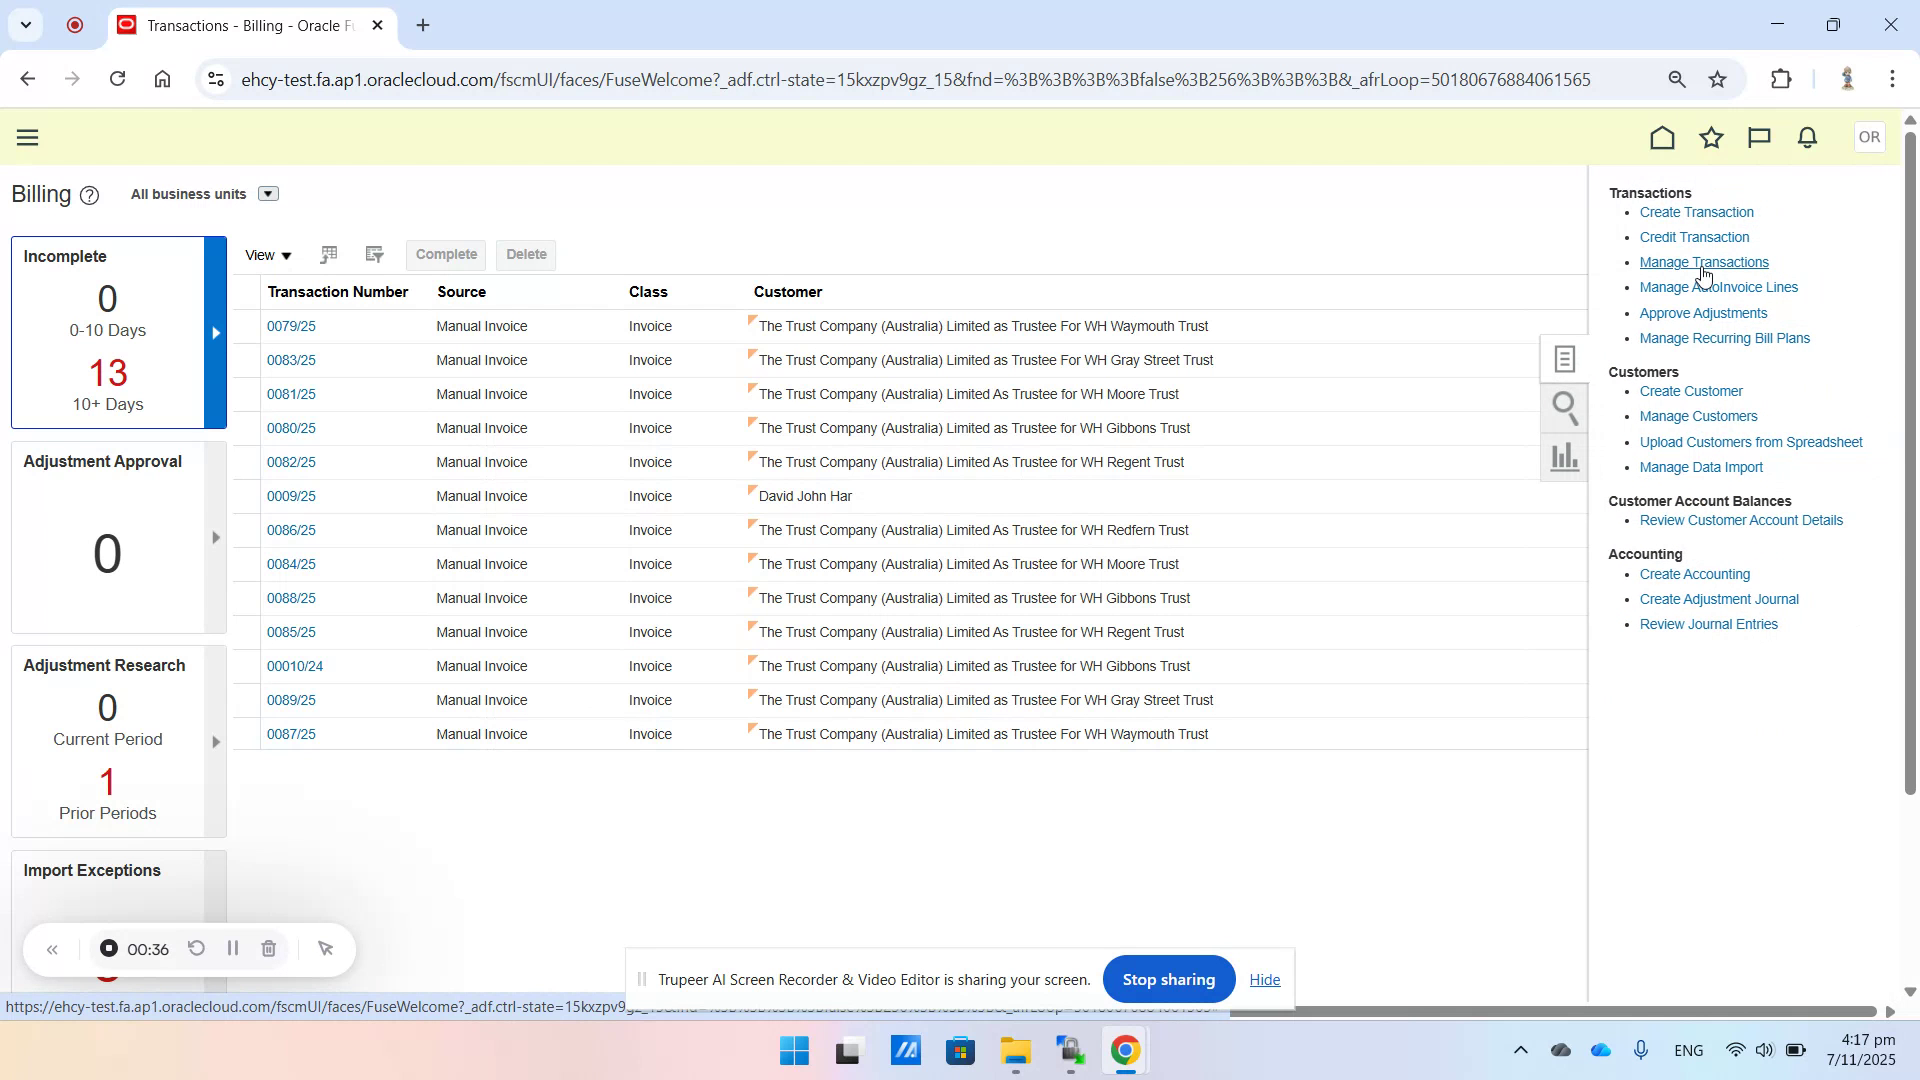Image resolution: width=1920 pixels, height=1080 pixels.
Task: Click the Billing help question mark icon
Action: (x=89, y=195)
